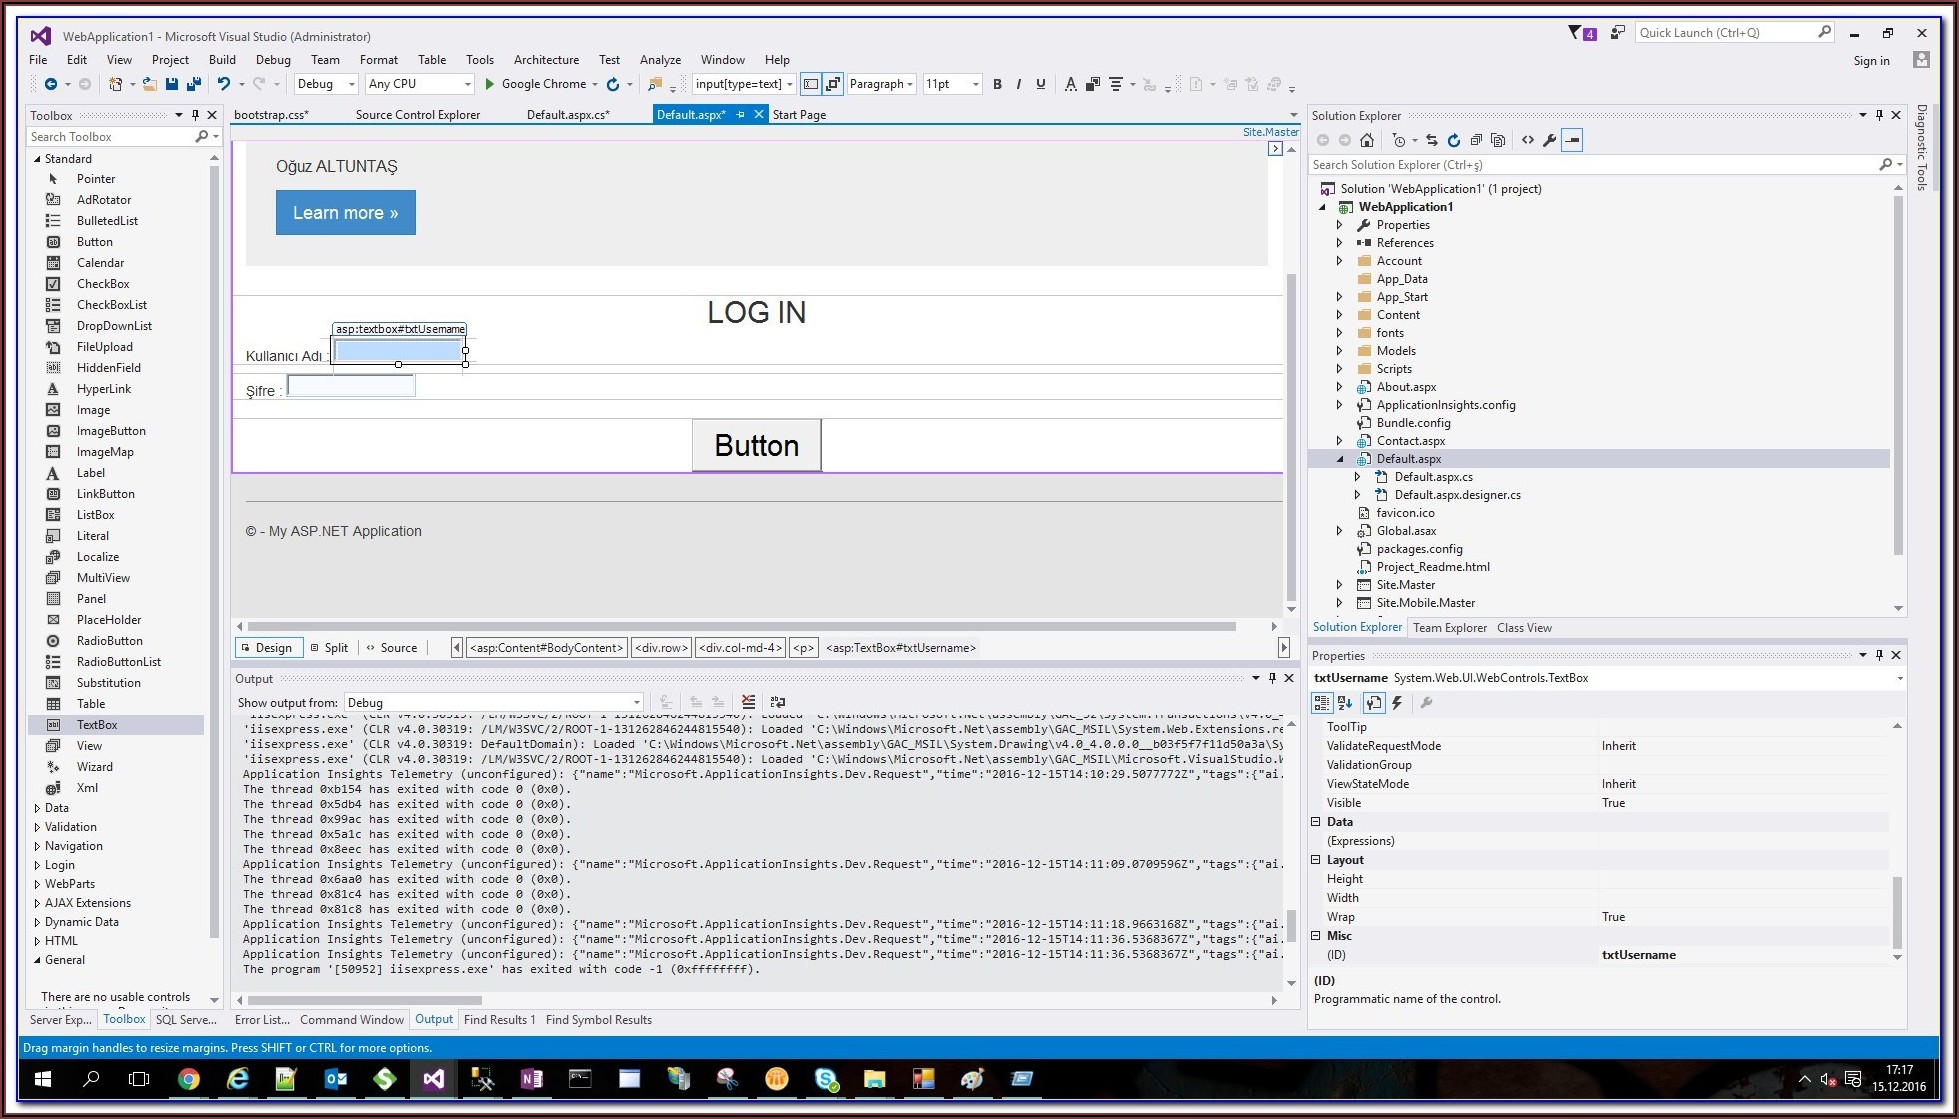Click the Şifre password text box
The width and height of the screenshot is (1959, 1119).
[350, 386]
